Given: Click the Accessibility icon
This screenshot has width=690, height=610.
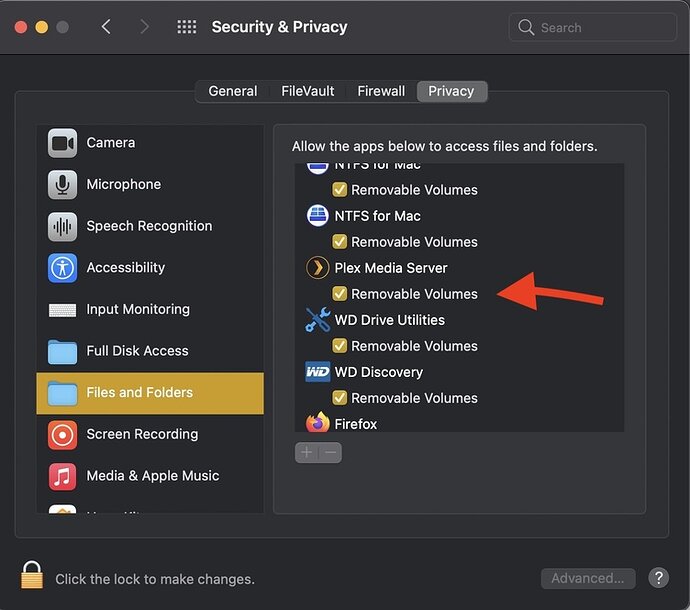Looking at the screenshot, I should pyautogui.click(x=62, y=268).
